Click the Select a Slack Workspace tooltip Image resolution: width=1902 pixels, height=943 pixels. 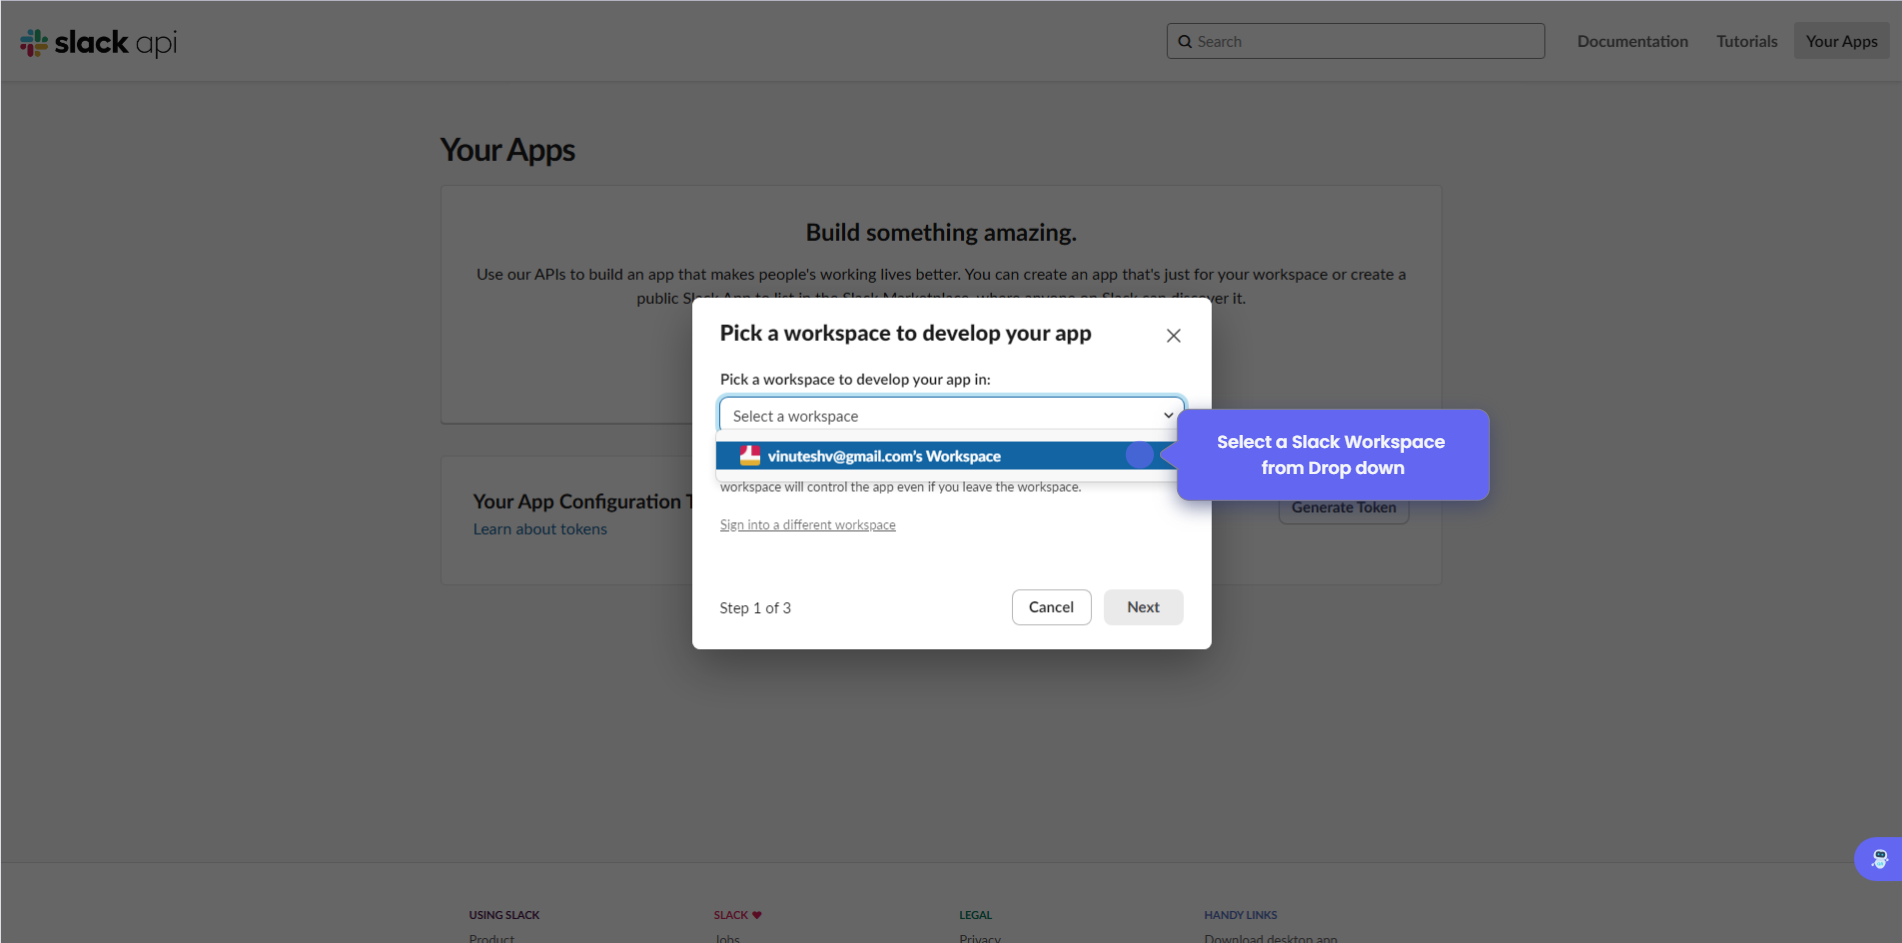click(x=1331, y=455)
